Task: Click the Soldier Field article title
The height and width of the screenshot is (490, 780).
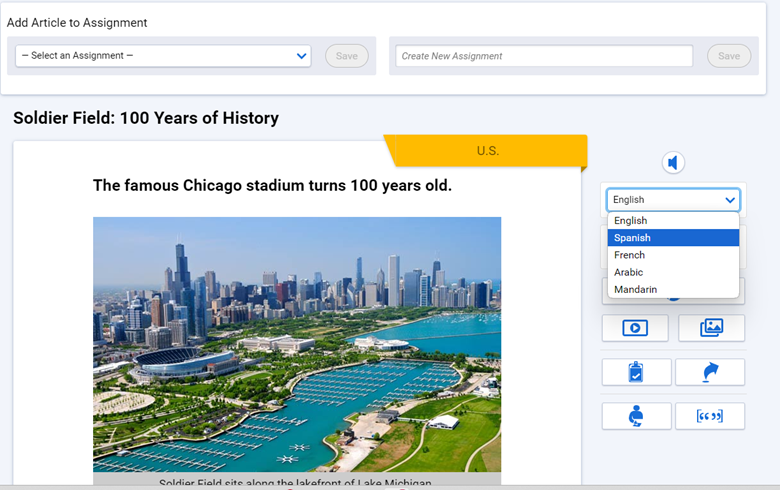Action: point(146,118)
